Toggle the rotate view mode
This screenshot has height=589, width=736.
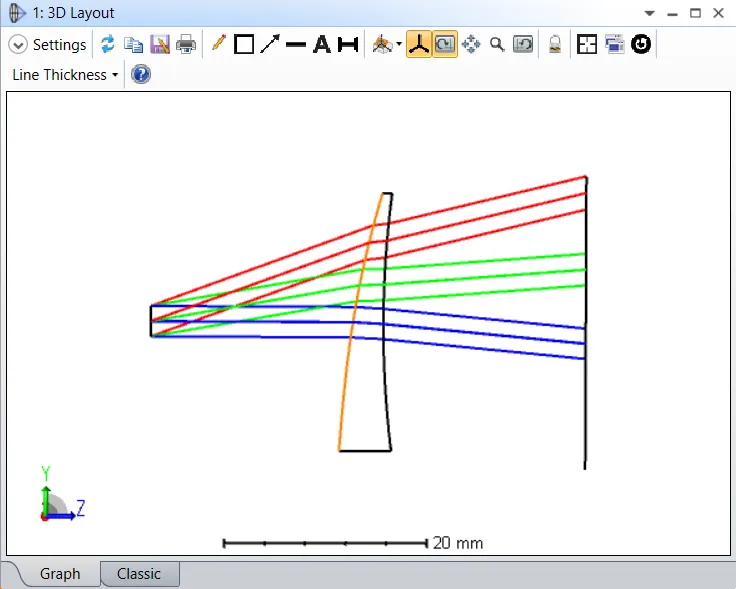click(445, 45)
